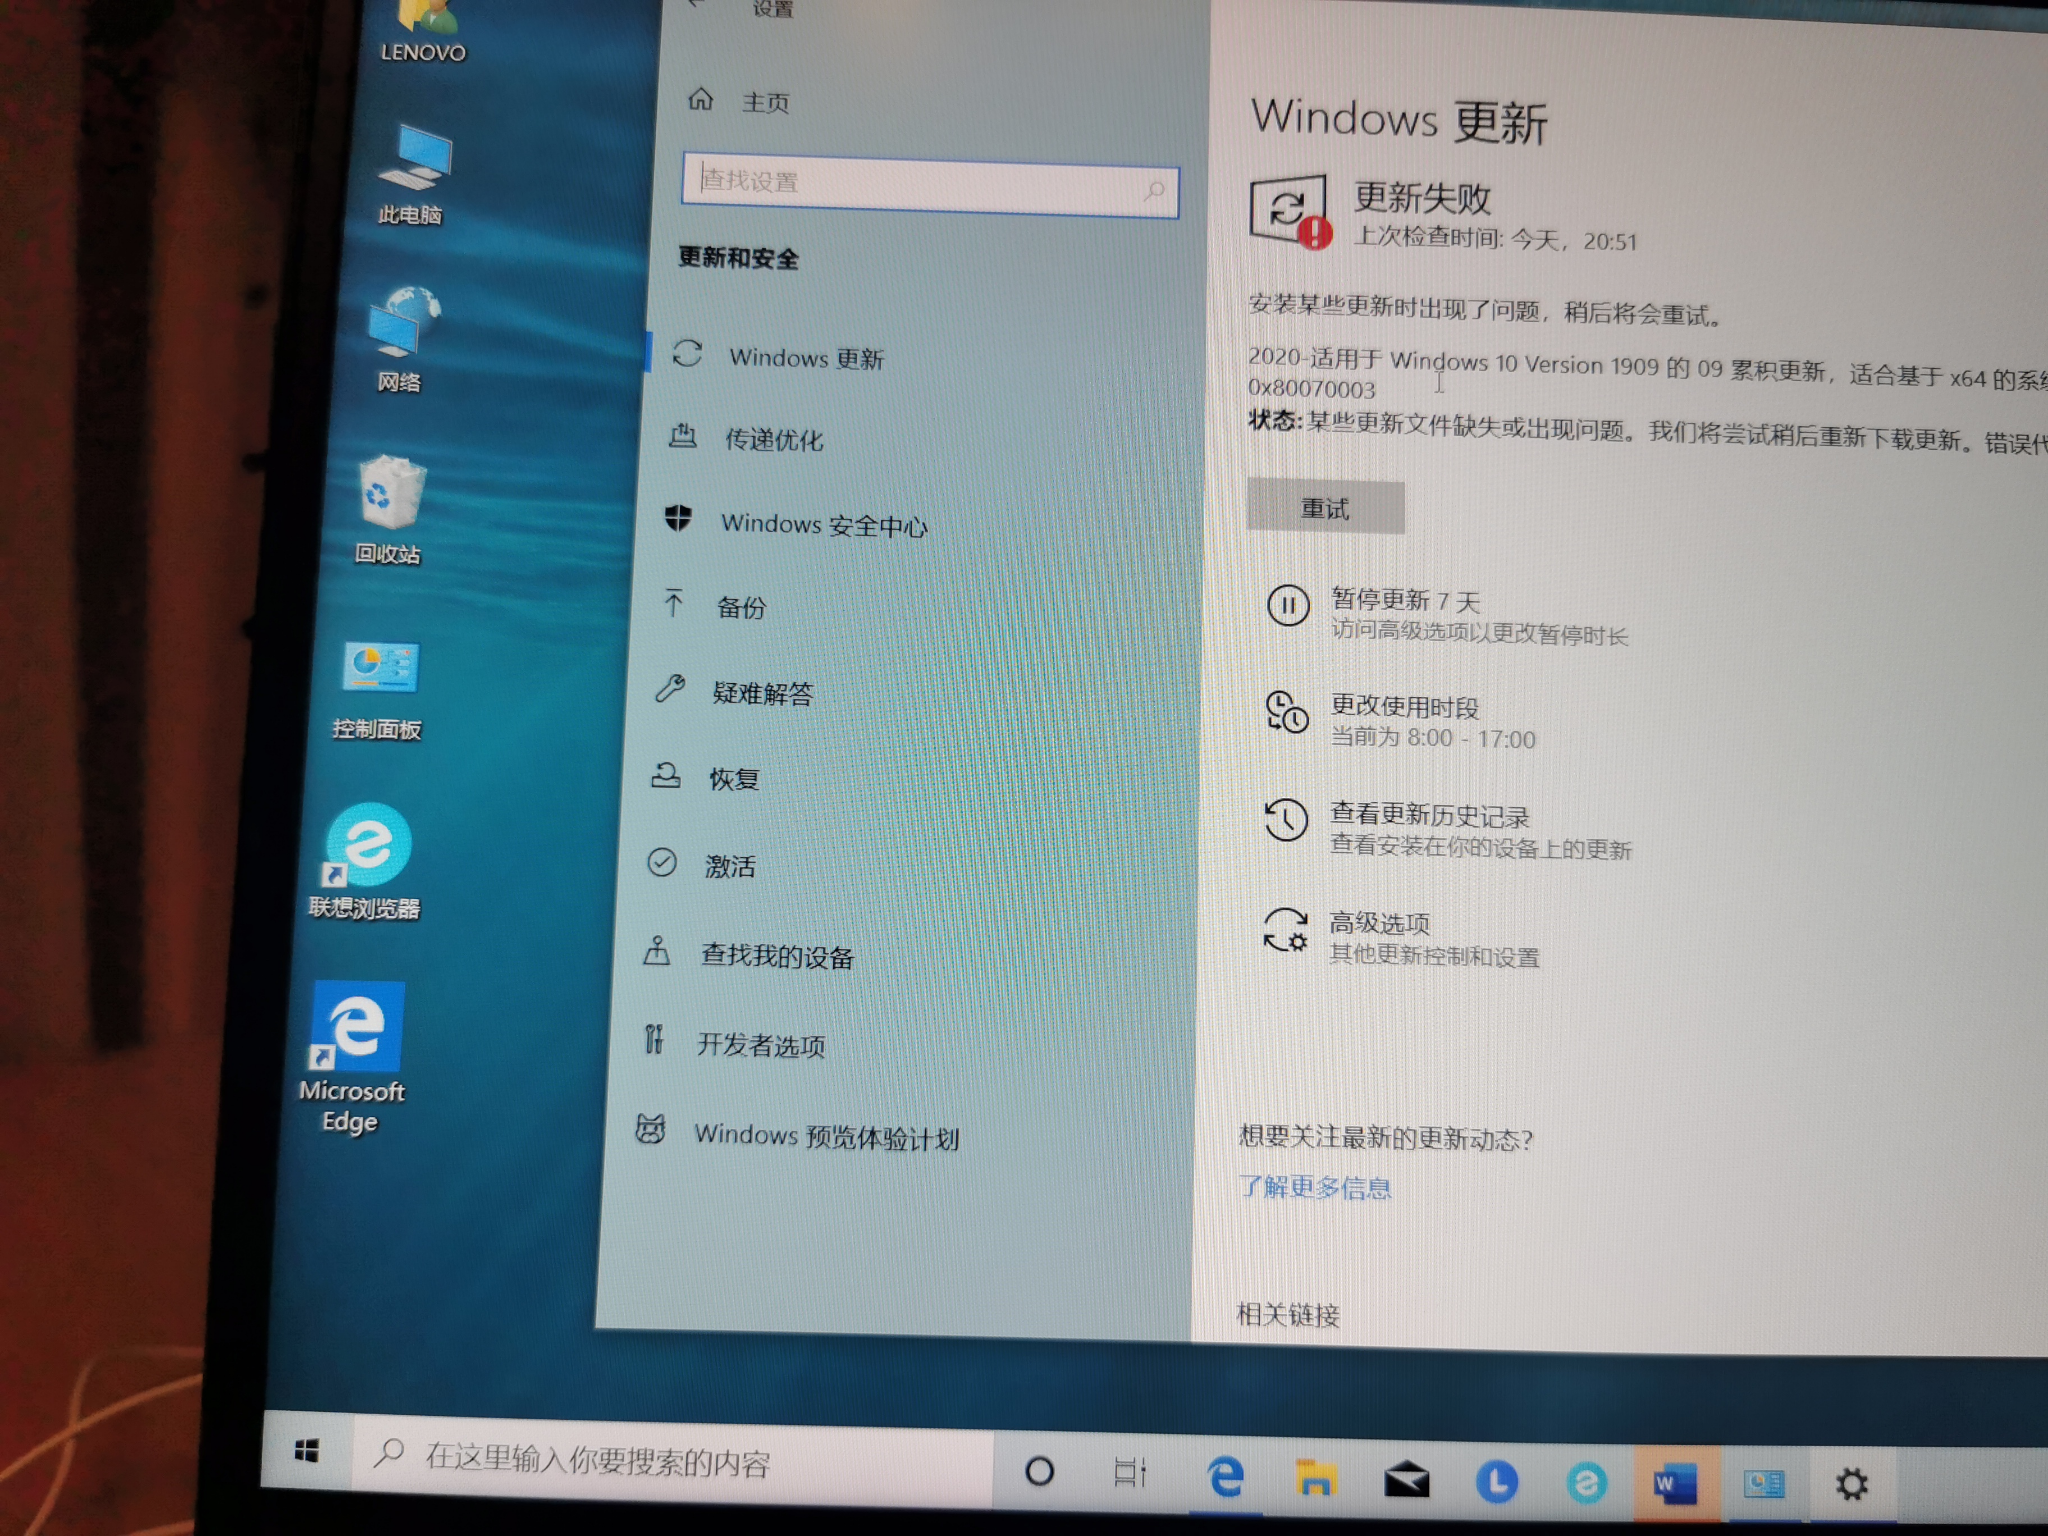The height and width of the screenshot is (1536, 2048).
Task: Select 激活 in the sidebar
Action: click(x=730, y=866)
